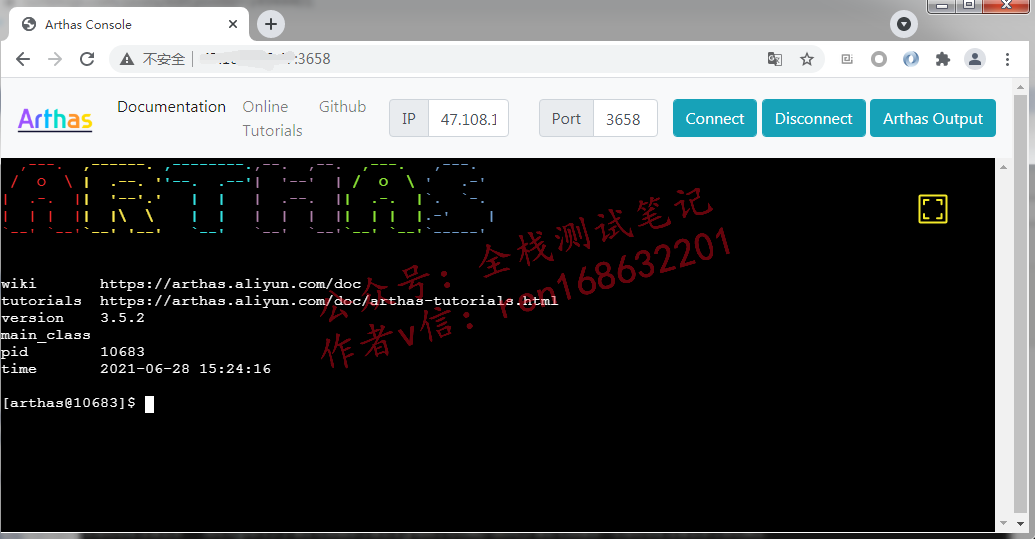This screenshot has width=1035, height=539.
Task: Click the small square extension icon beside the bookmark star
Action: point(847,59)
